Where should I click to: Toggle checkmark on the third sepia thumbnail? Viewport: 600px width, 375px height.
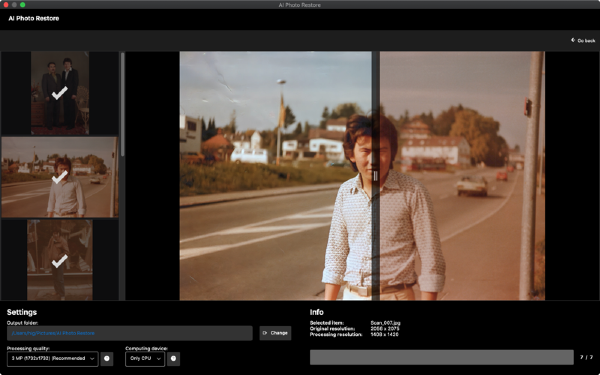tap(60, 260)
